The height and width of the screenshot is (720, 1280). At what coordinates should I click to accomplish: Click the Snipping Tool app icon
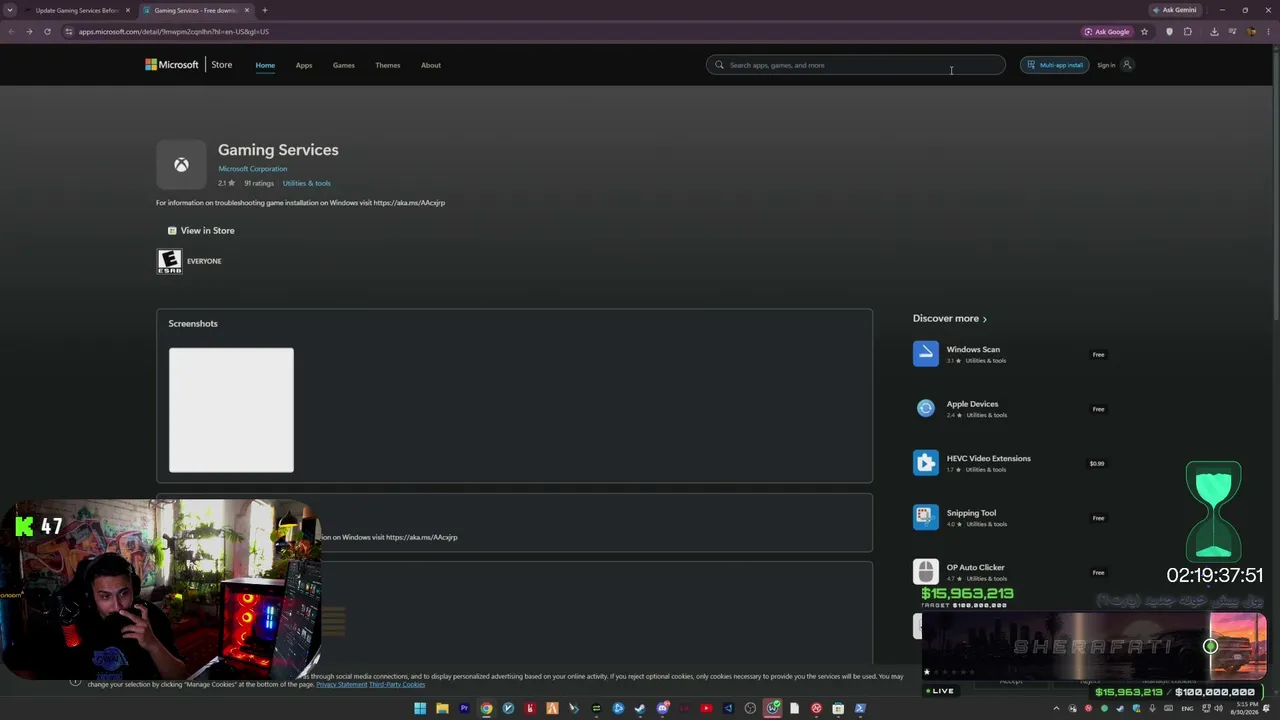(x=926, y=517)
